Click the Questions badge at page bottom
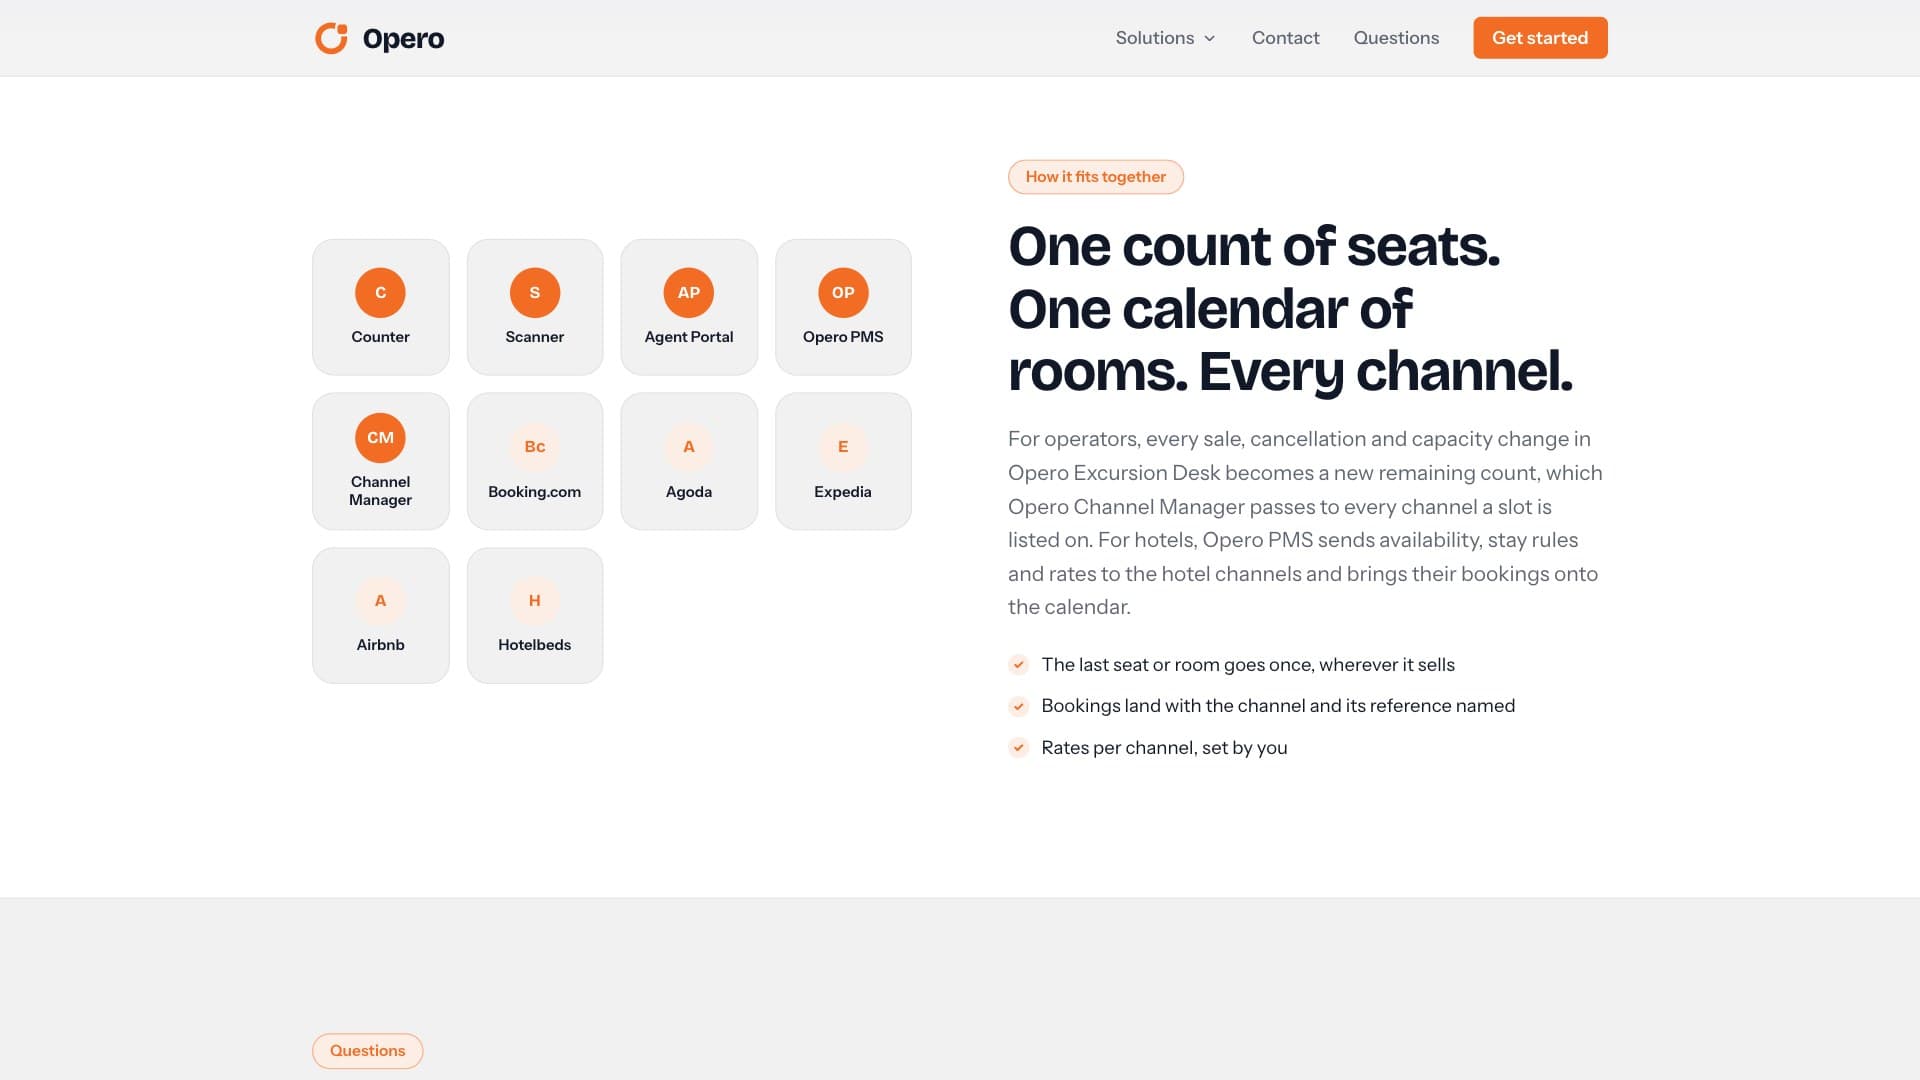This screenshot has height=1080, width=1920. point(368,1051)
